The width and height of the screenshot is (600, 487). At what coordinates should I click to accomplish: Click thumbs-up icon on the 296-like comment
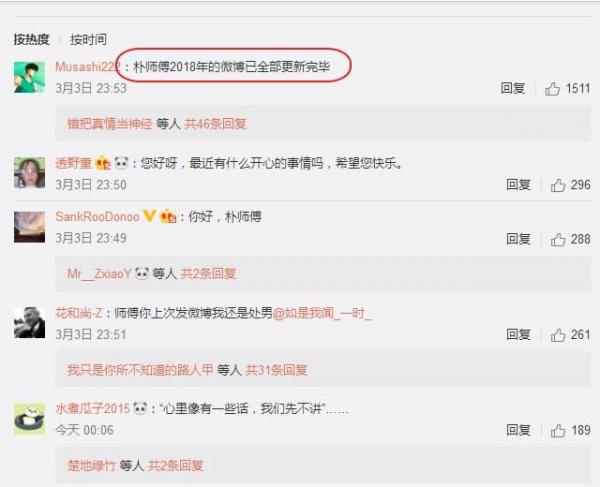click(558, 185)
